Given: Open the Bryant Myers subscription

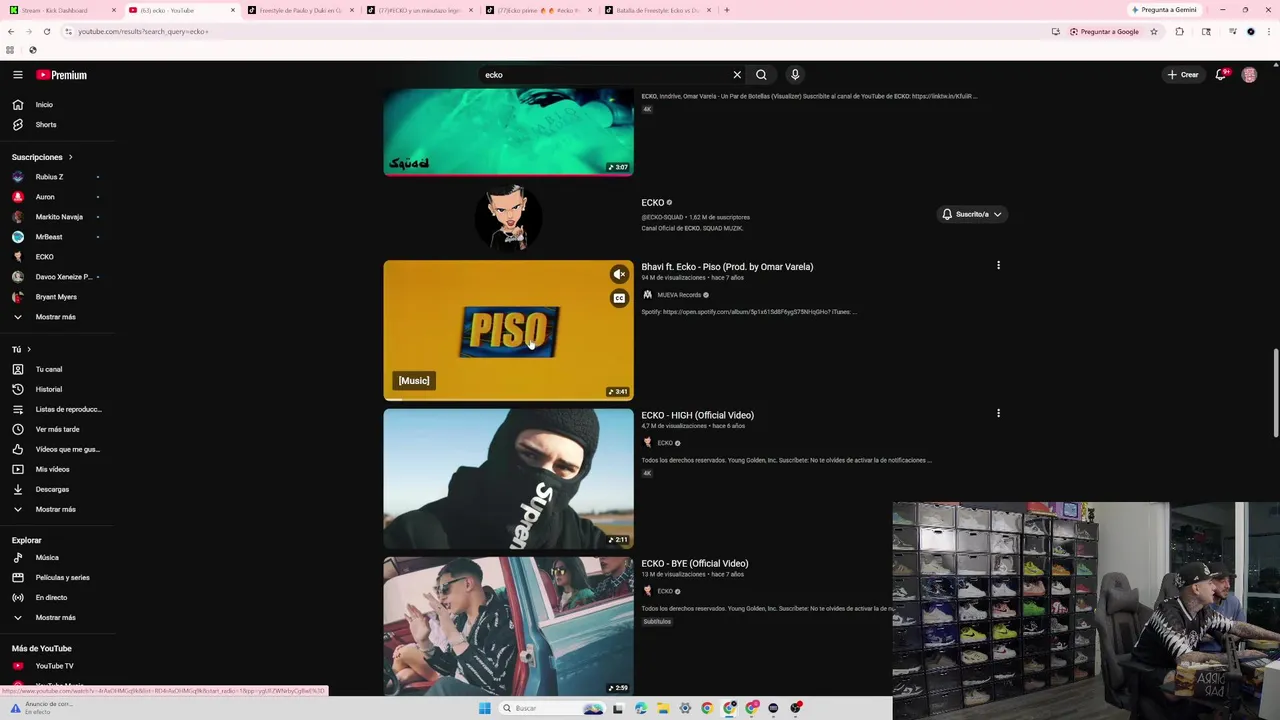Looking at the screenshot, I should coord(57,297).
